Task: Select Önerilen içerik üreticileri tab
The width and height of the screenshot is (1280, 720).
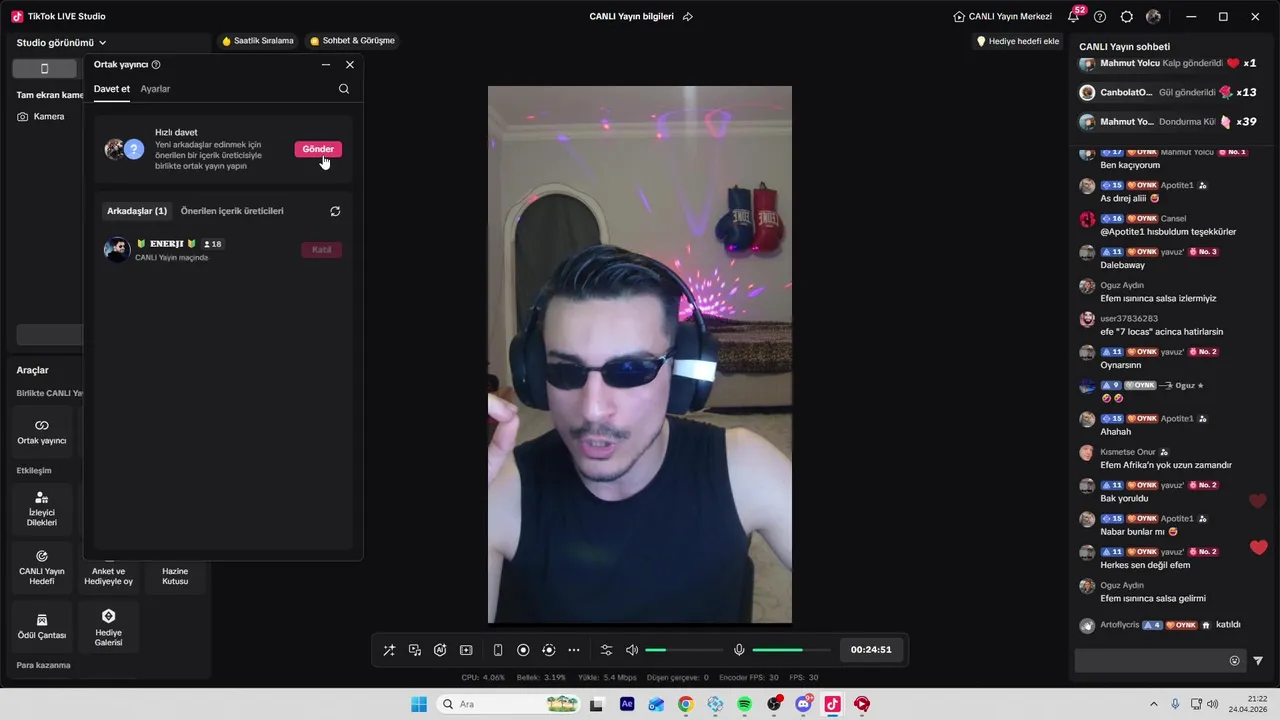Action: 232,211
